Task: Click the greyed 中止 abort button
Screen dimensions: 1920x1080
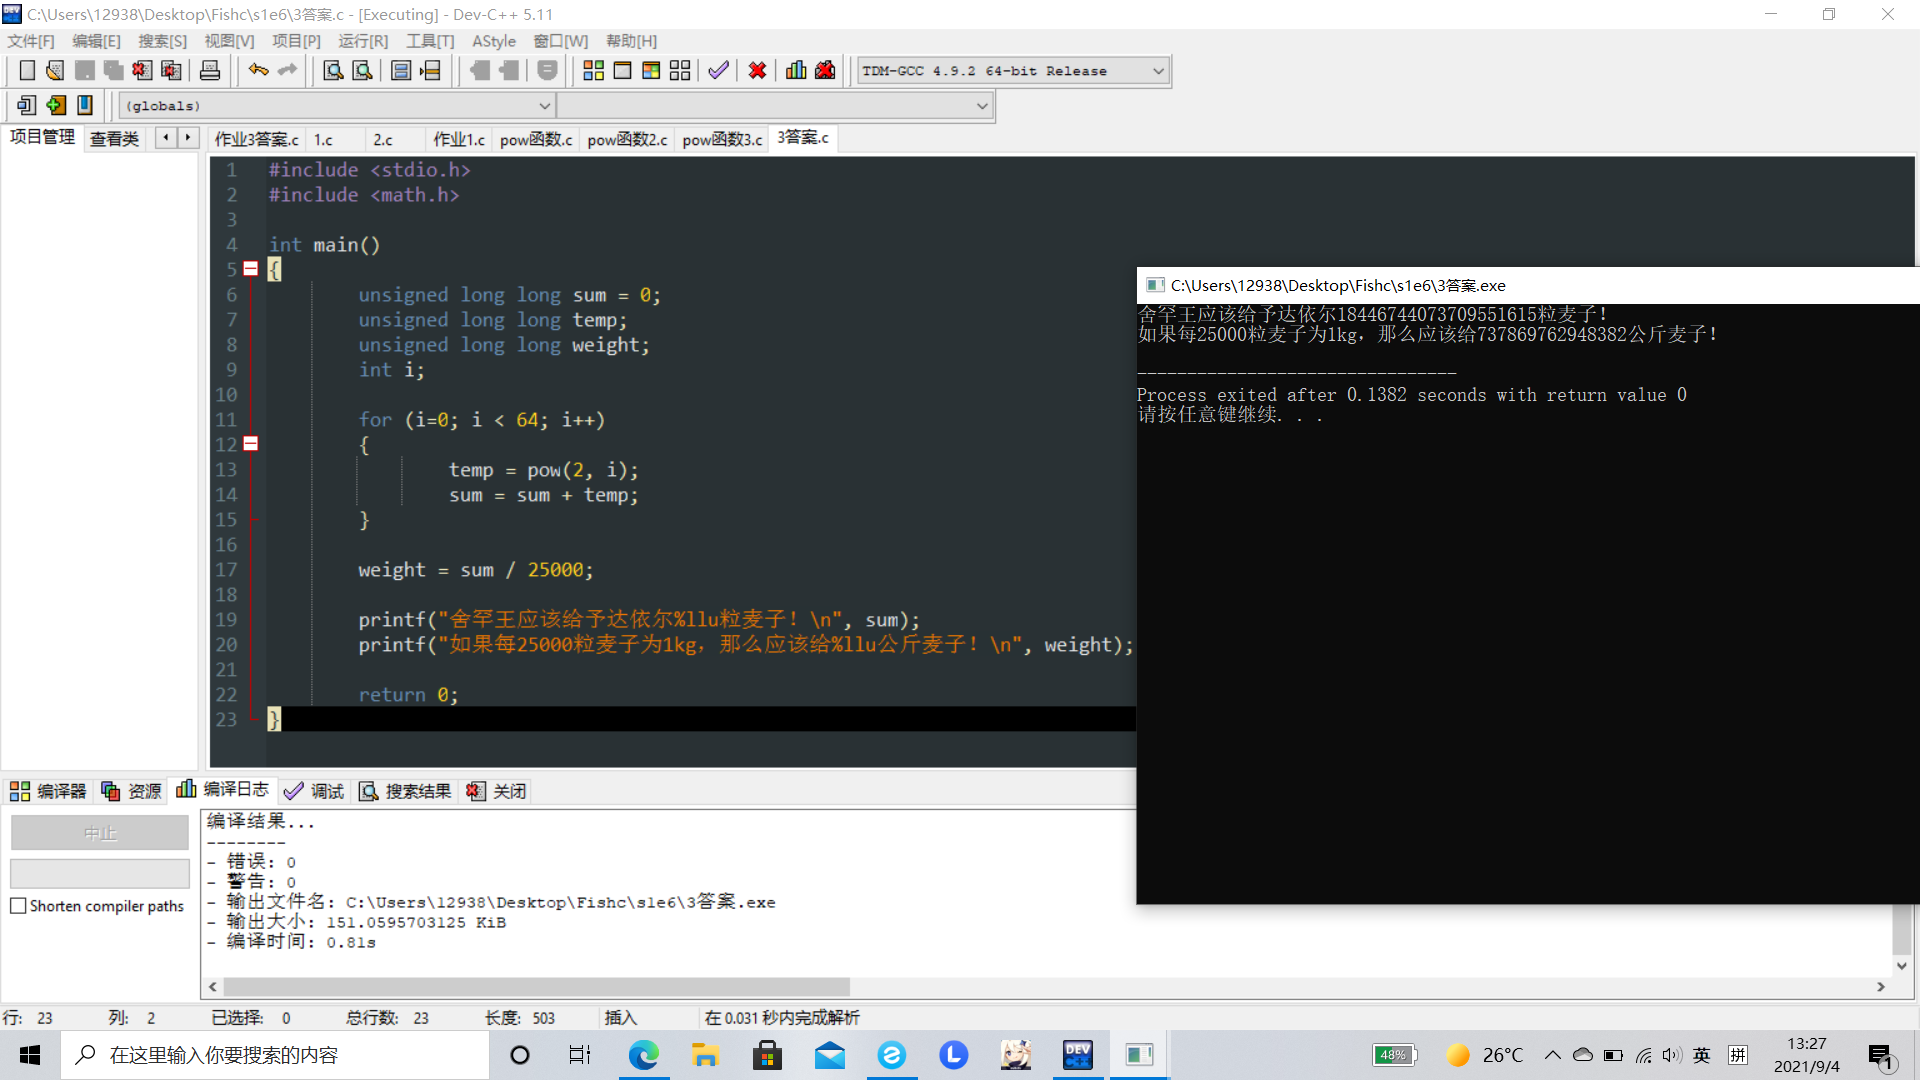Action: pos(100,833)
